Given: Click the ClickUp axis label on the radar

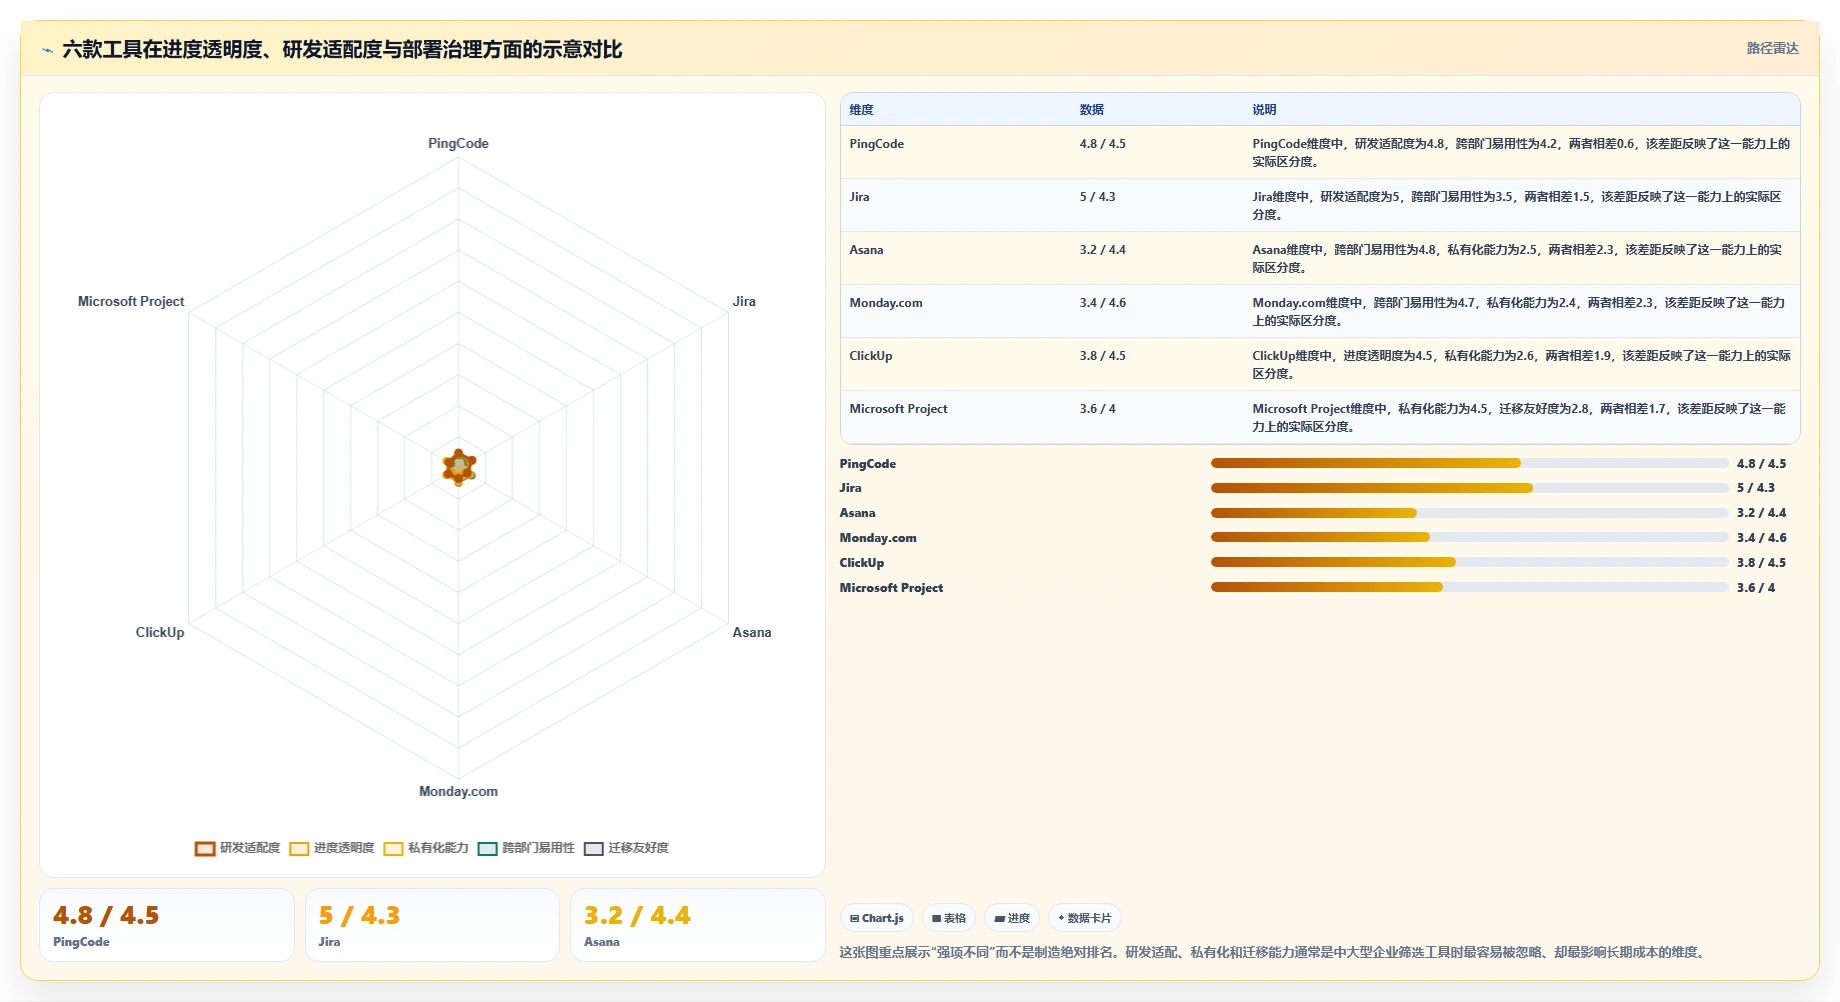Looking at the screenshot, I should 160,632.
